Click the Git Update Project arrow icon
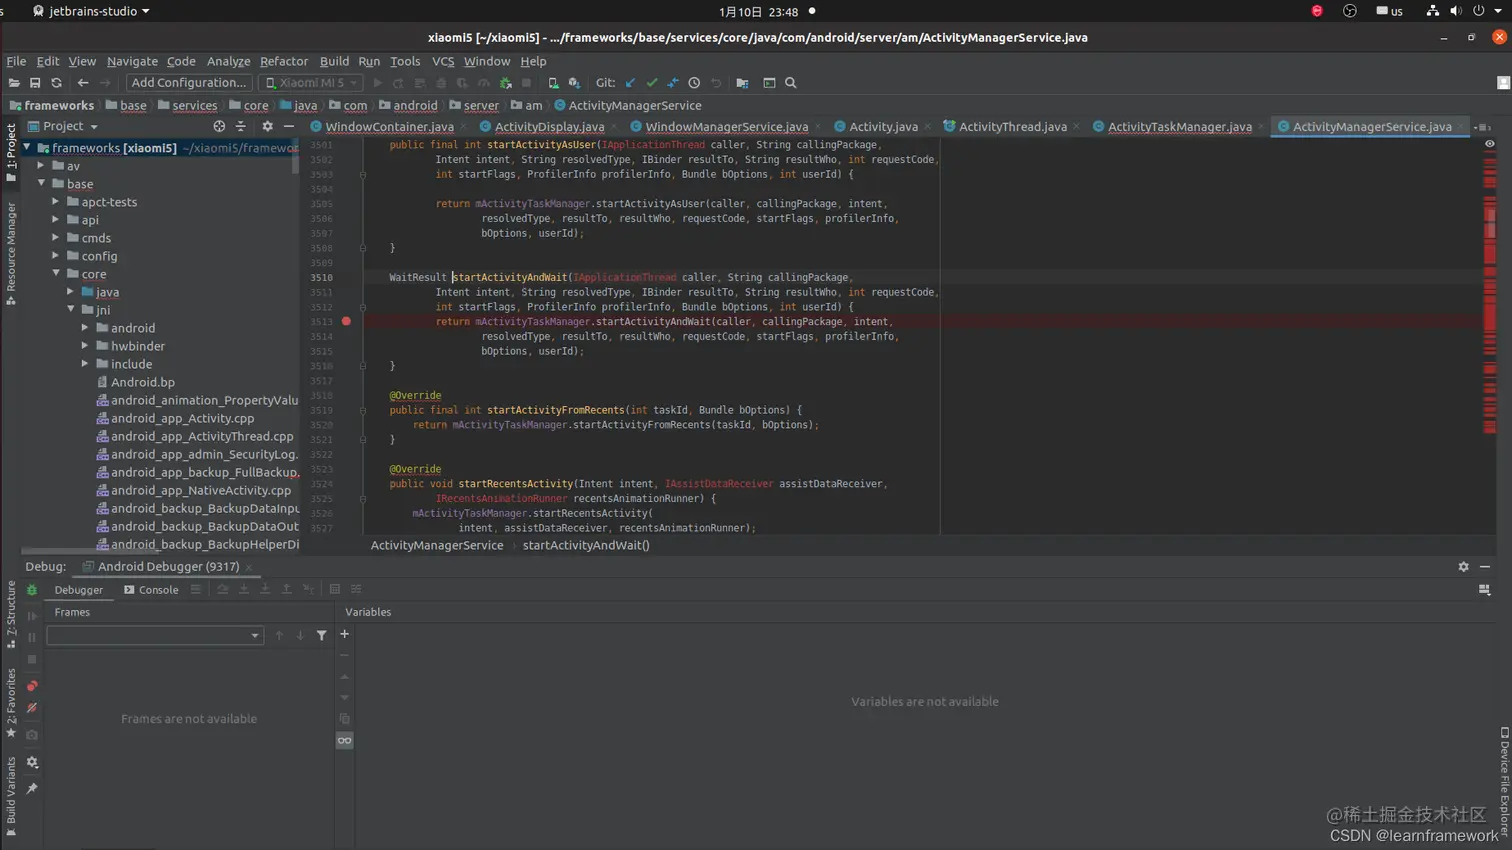 (630, 83)
